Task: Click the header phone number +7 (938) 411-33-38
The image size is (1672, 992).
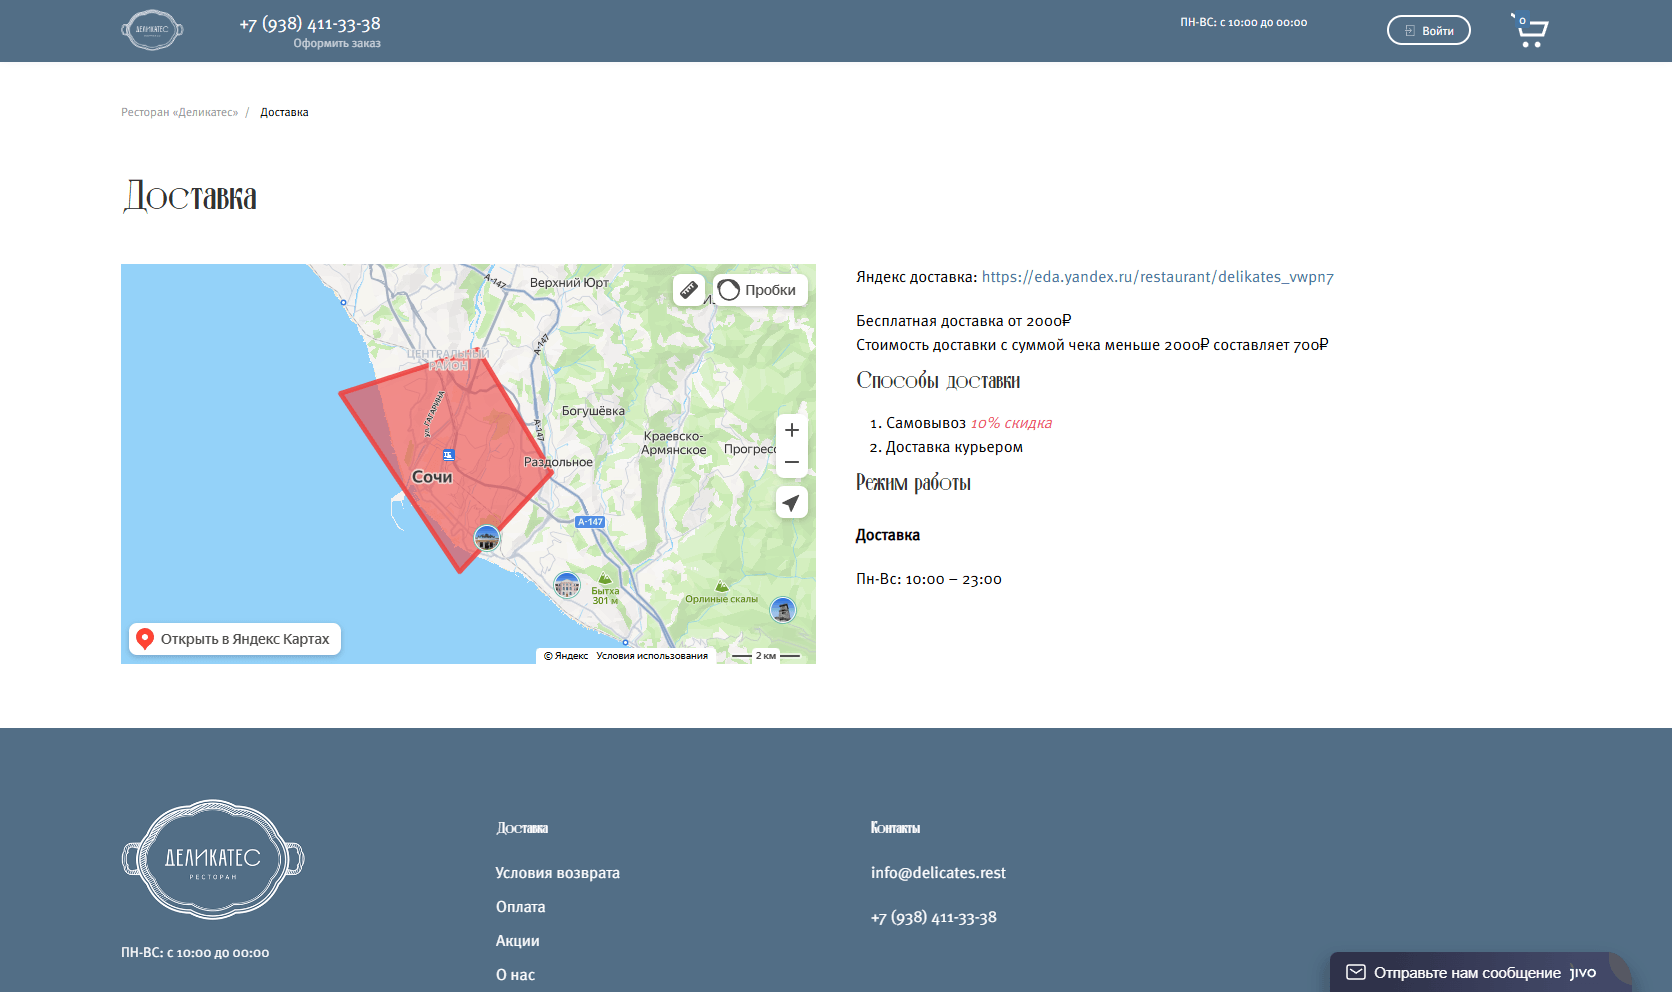Action: 310,24
